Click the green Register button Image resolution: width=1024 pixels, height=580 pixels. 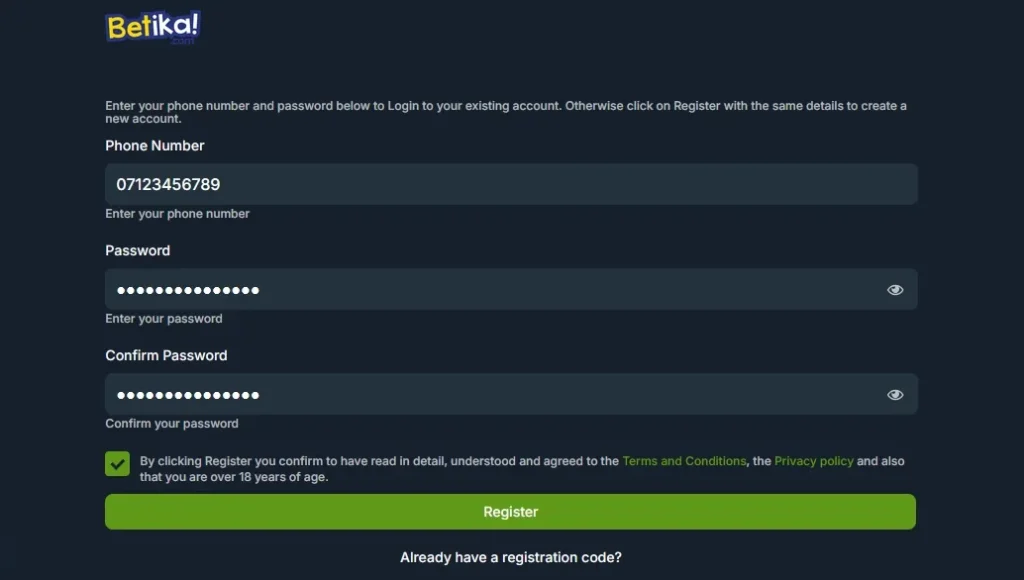coord(510,511)
